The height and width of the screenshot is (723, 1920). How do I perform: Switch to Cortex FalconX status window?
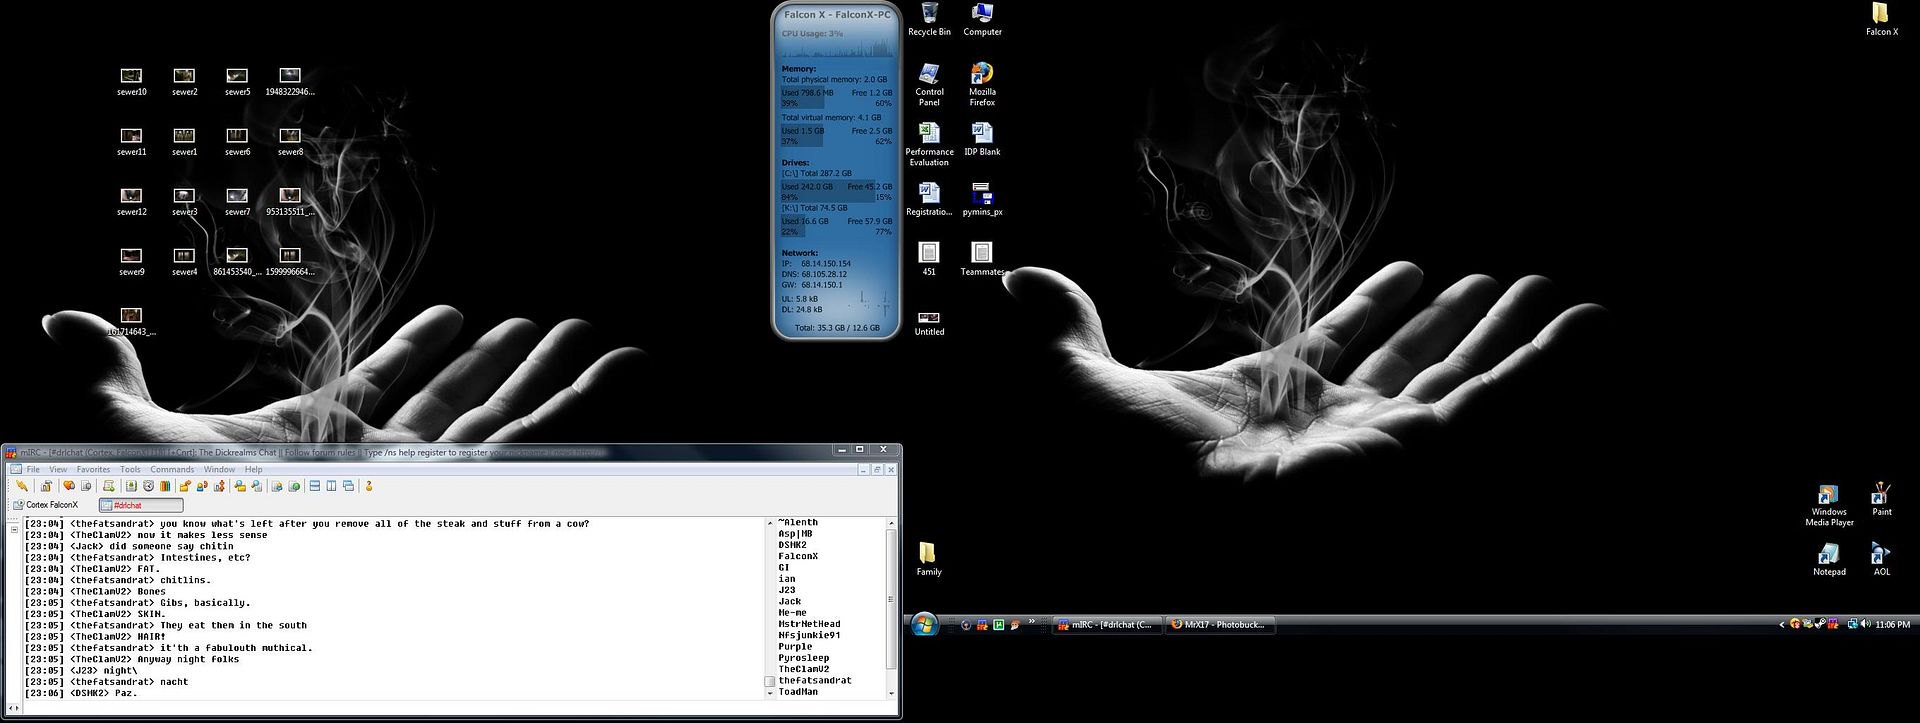pyautogui.click(x=46, y=505)
